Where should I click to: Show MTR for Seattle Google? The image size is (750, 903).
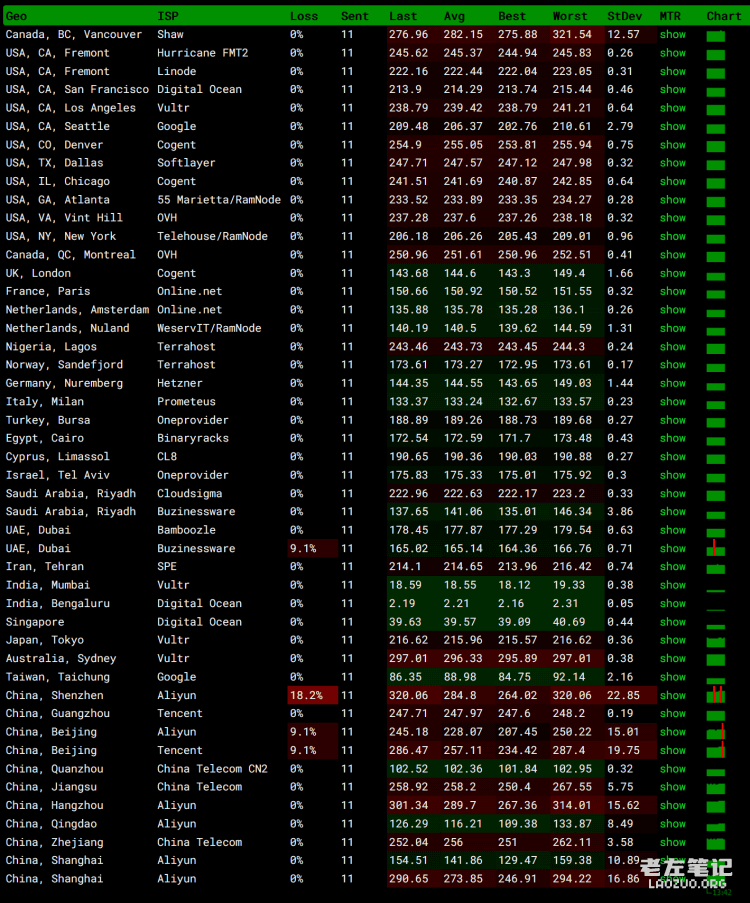tap(673, 126)
